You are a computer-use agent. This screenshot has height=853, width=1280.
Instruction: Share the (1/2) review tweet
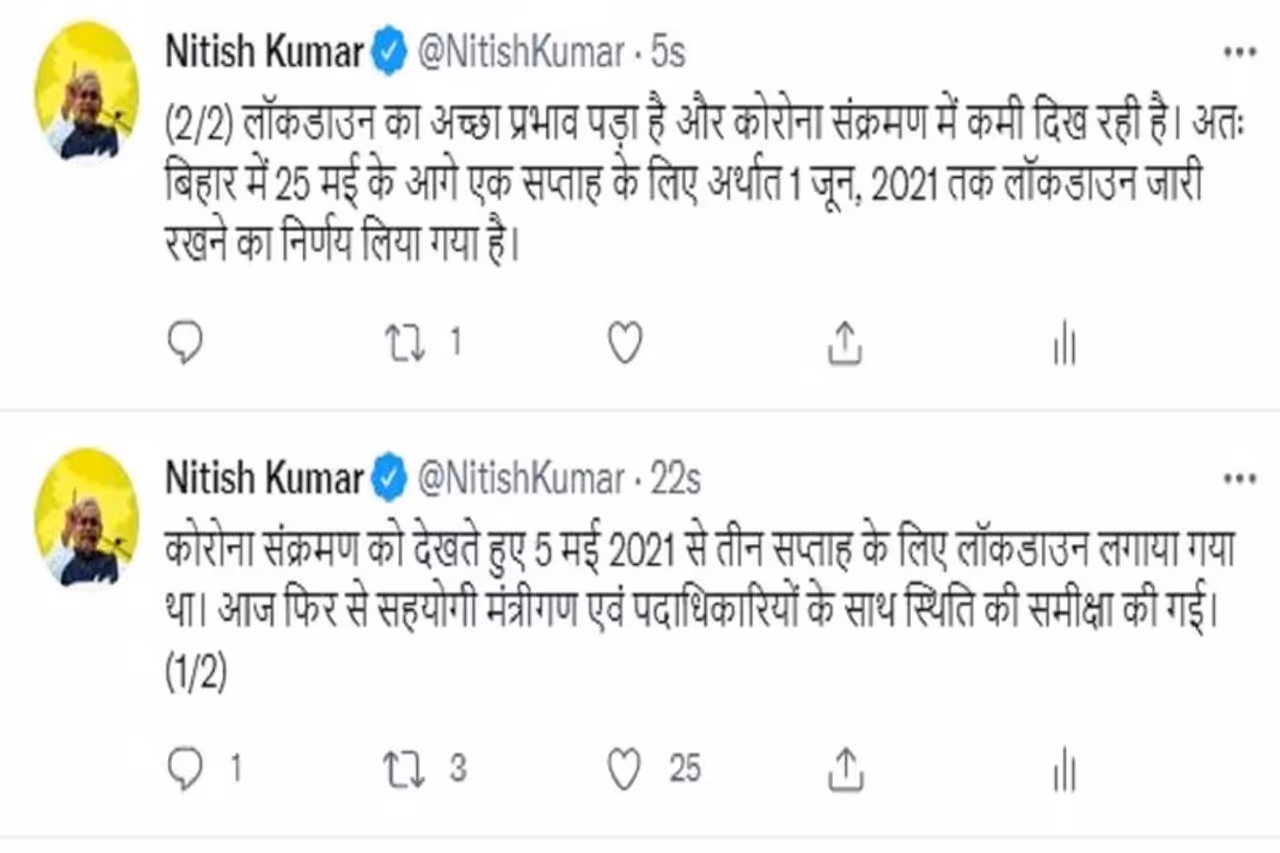point(845,768)
